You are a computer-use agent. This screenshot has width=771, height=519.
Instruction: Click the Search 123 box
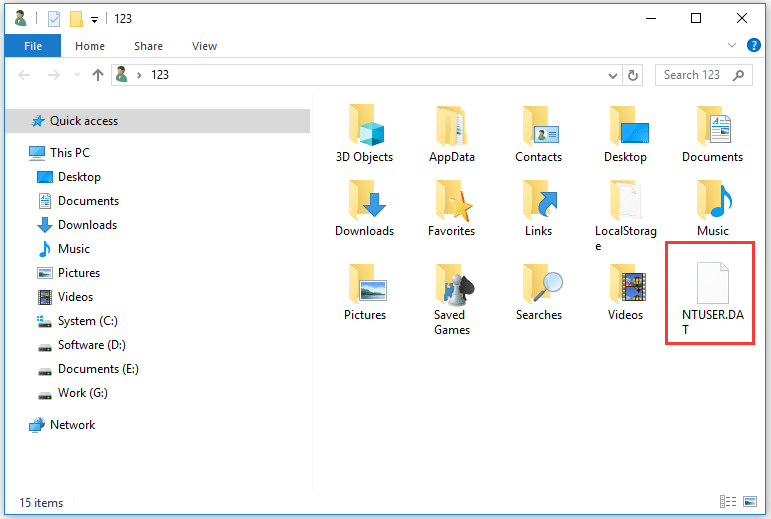tap(703, 75)
